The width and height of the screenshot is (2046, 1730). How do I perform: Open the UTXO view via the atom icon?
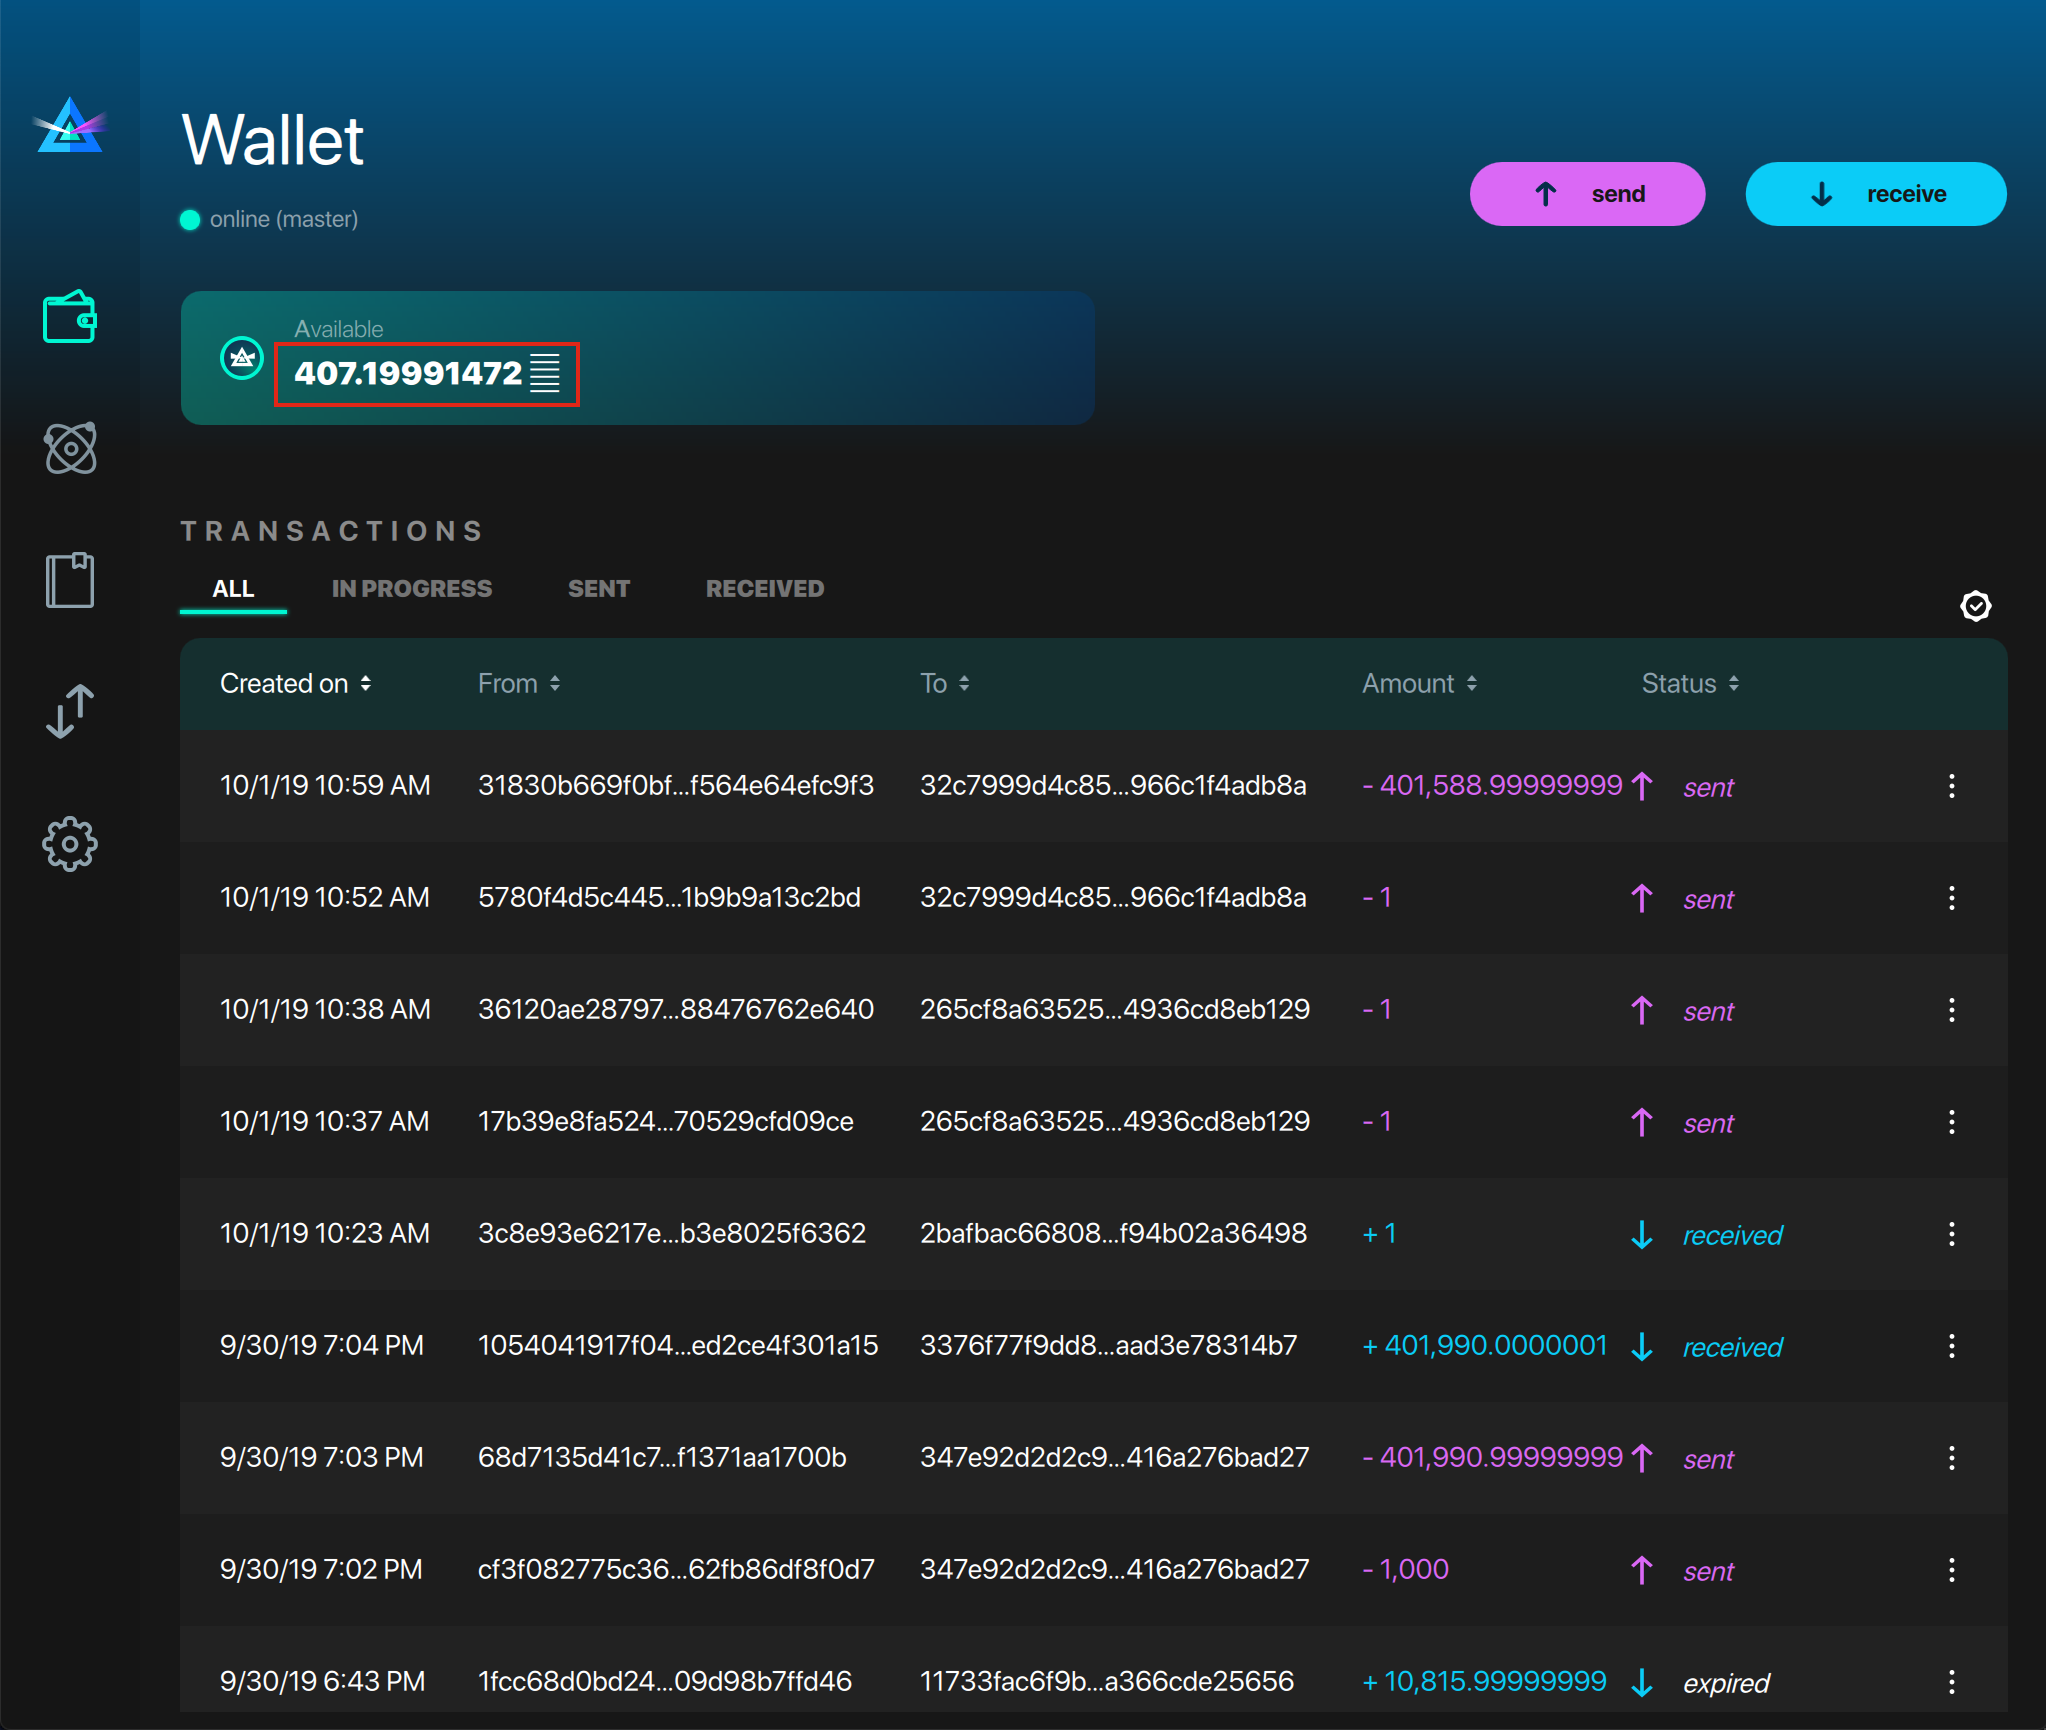(x=70, y=448)
